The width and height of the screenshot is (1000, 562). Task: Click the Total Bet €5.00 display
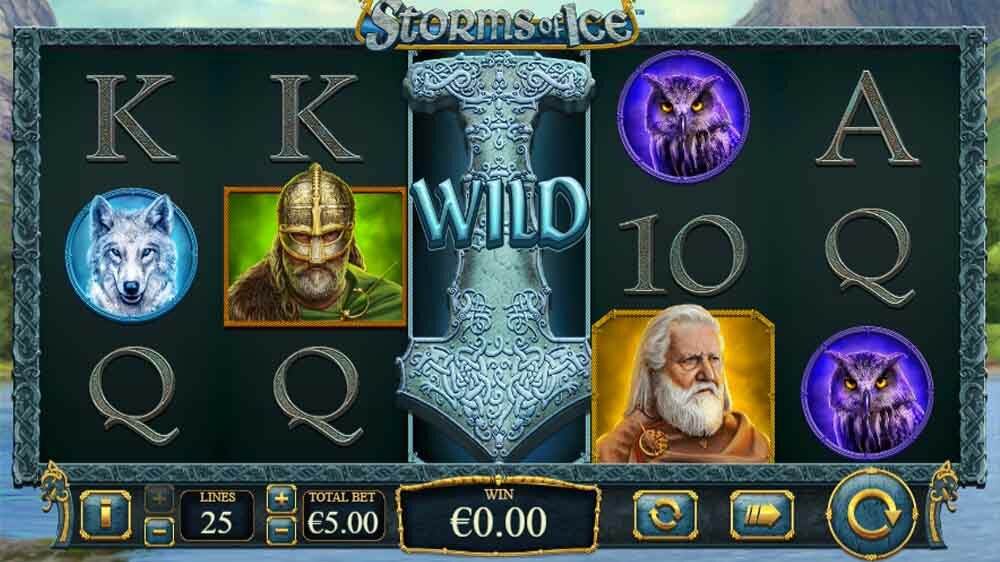[344, 516]
